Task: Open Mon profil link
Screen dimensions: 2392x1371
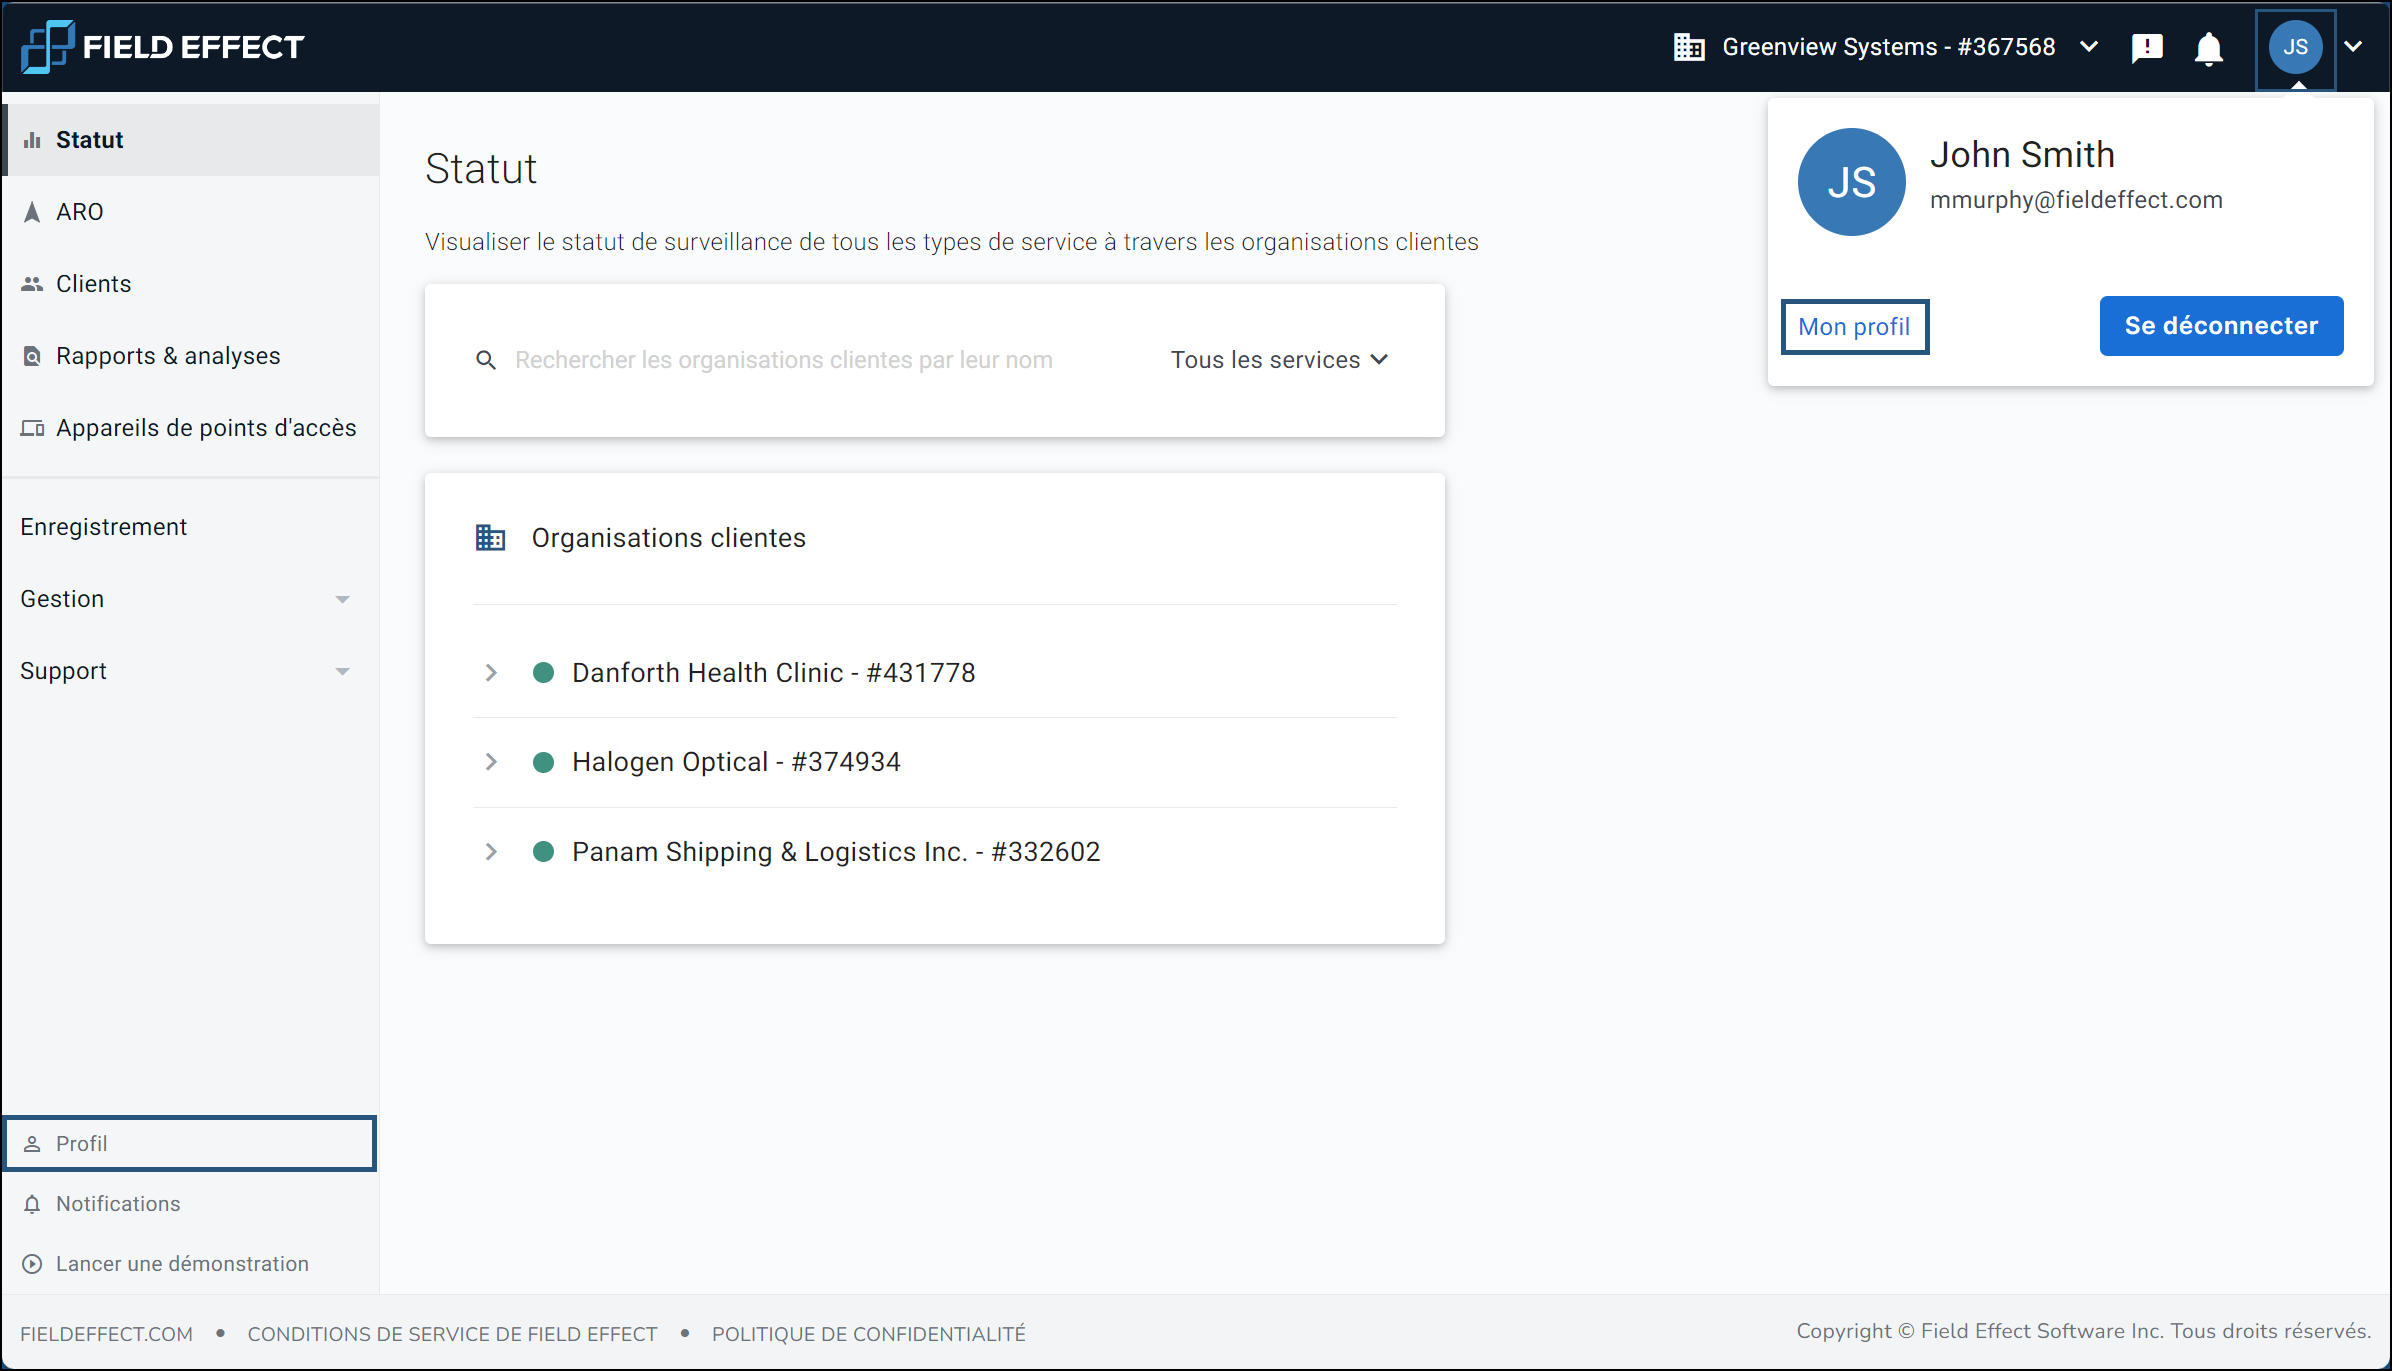Action: coord(1854,327)
